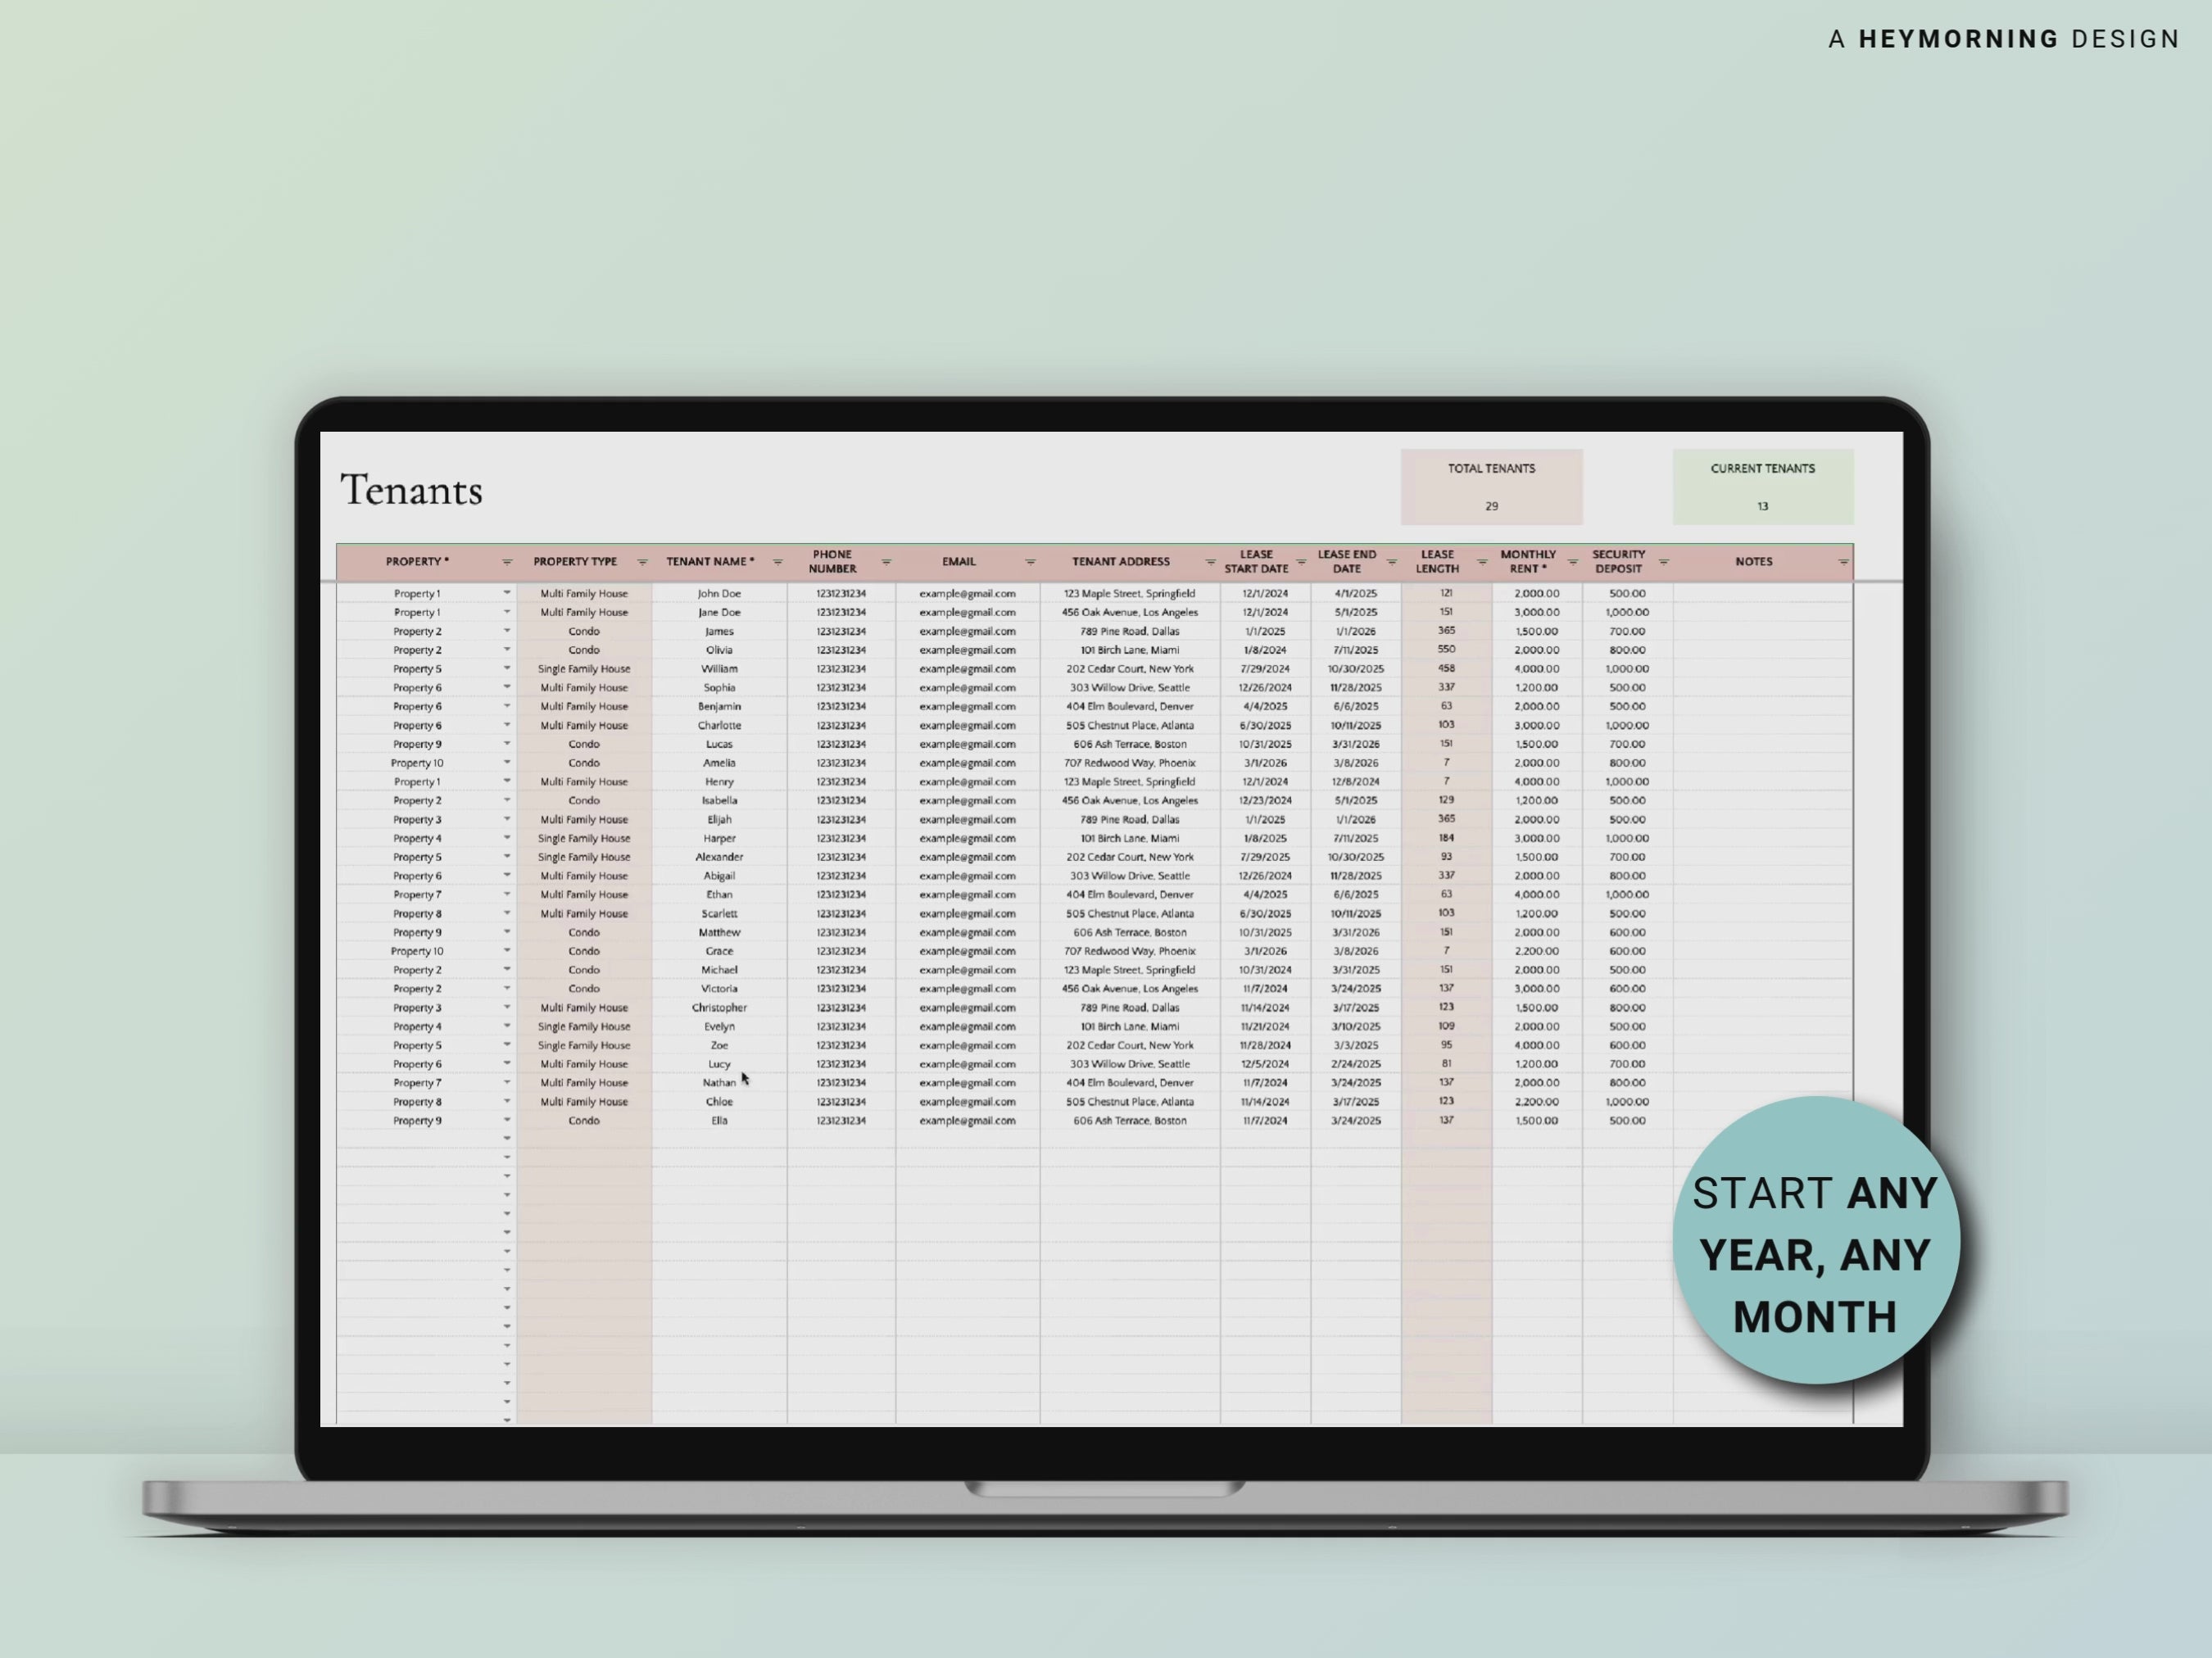Open the MONTHLY RENT column filter icon
Image resolution: width=2212 pixels, height=1658 pixels.
pyautogui.click(x=1572, y=561)
